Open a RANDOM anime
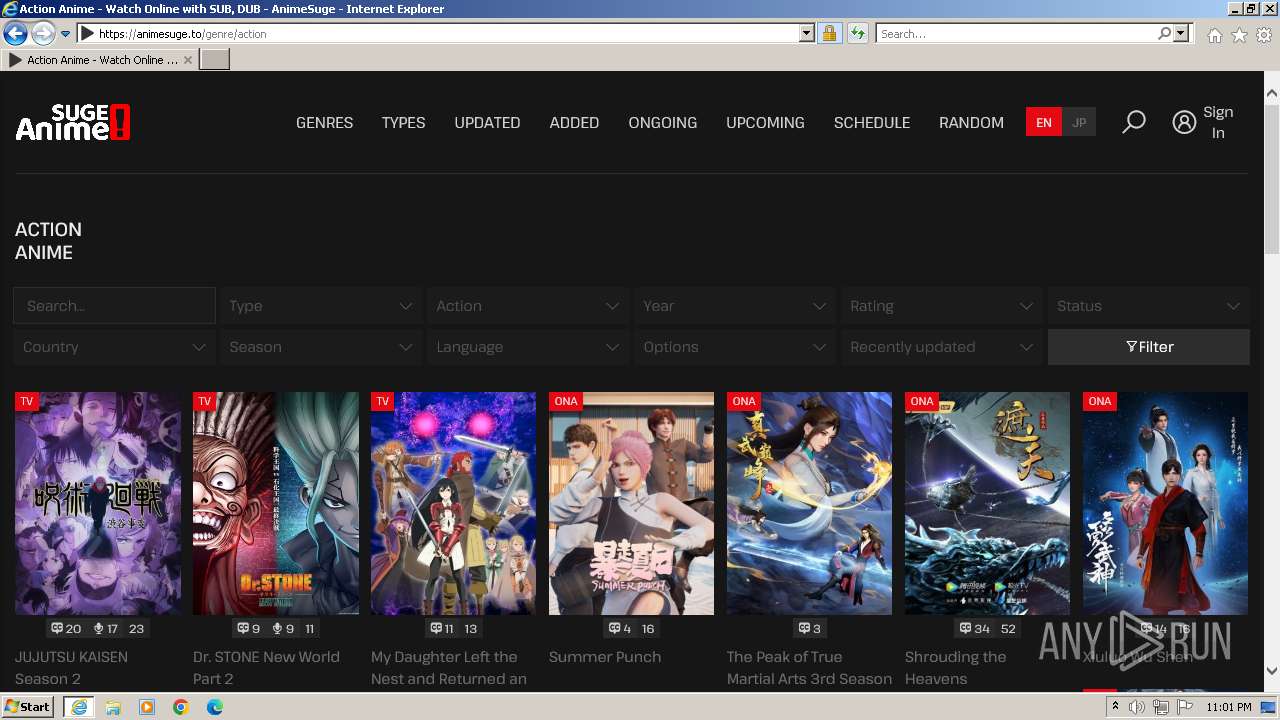 pos(971,123)
